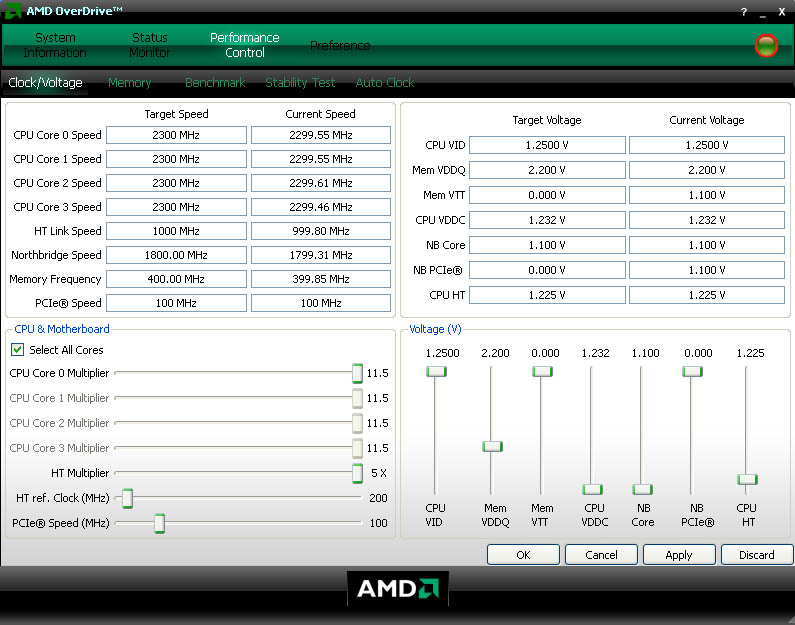This screenshot has height=625, width=795.
Task: Click the Target Speed column header
Action: [176, 114]
